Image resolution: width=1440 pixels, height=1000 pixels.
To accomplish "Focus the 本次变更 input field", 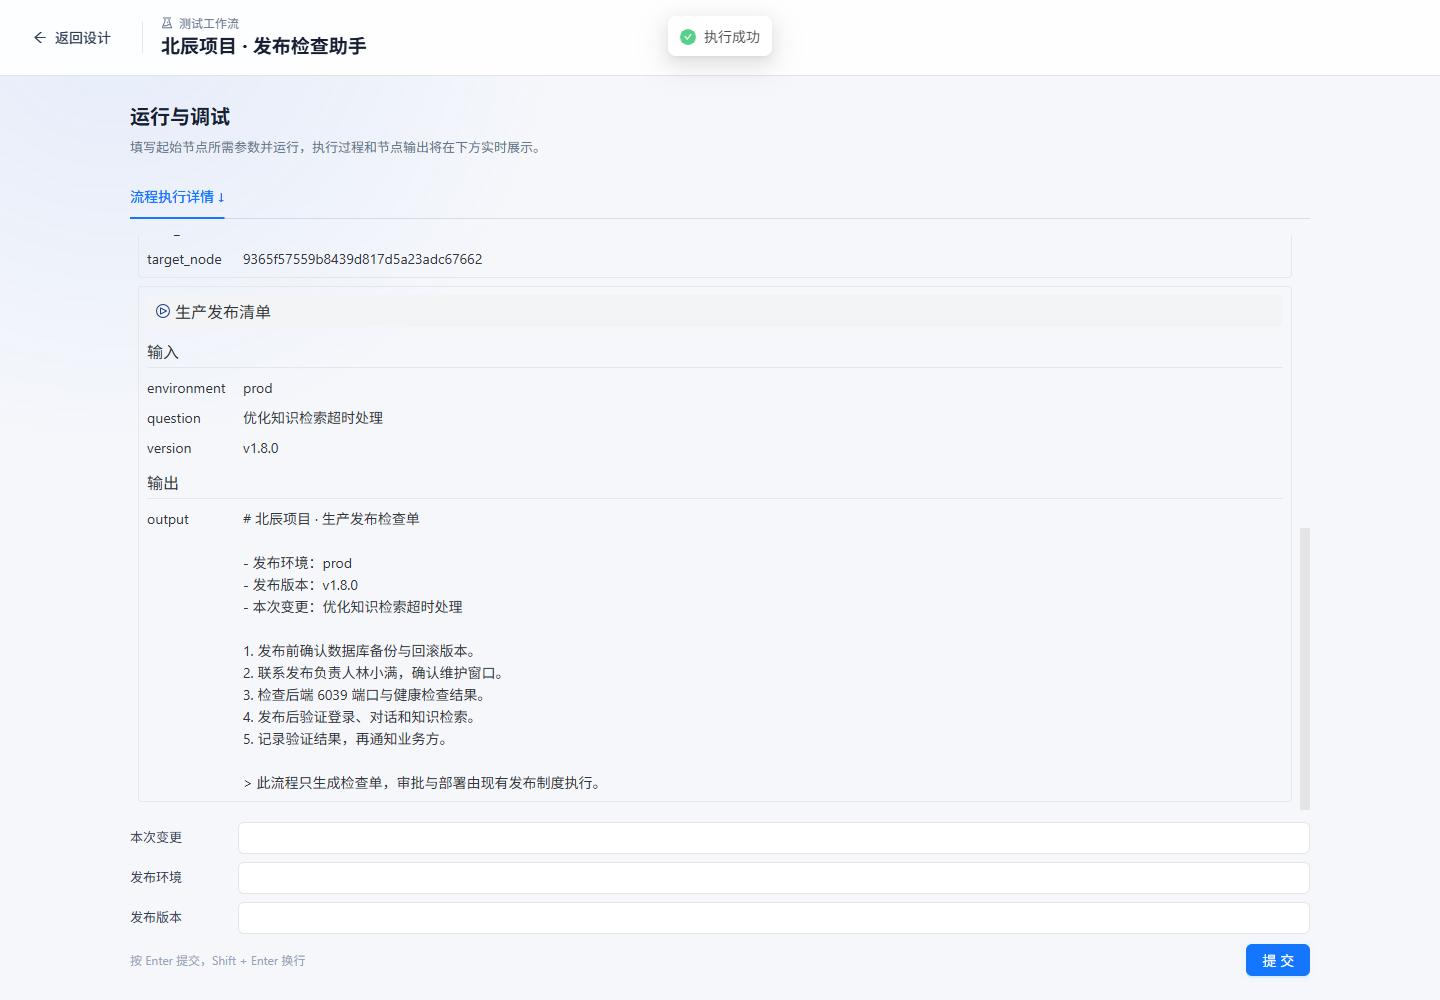I will point(774,838).
